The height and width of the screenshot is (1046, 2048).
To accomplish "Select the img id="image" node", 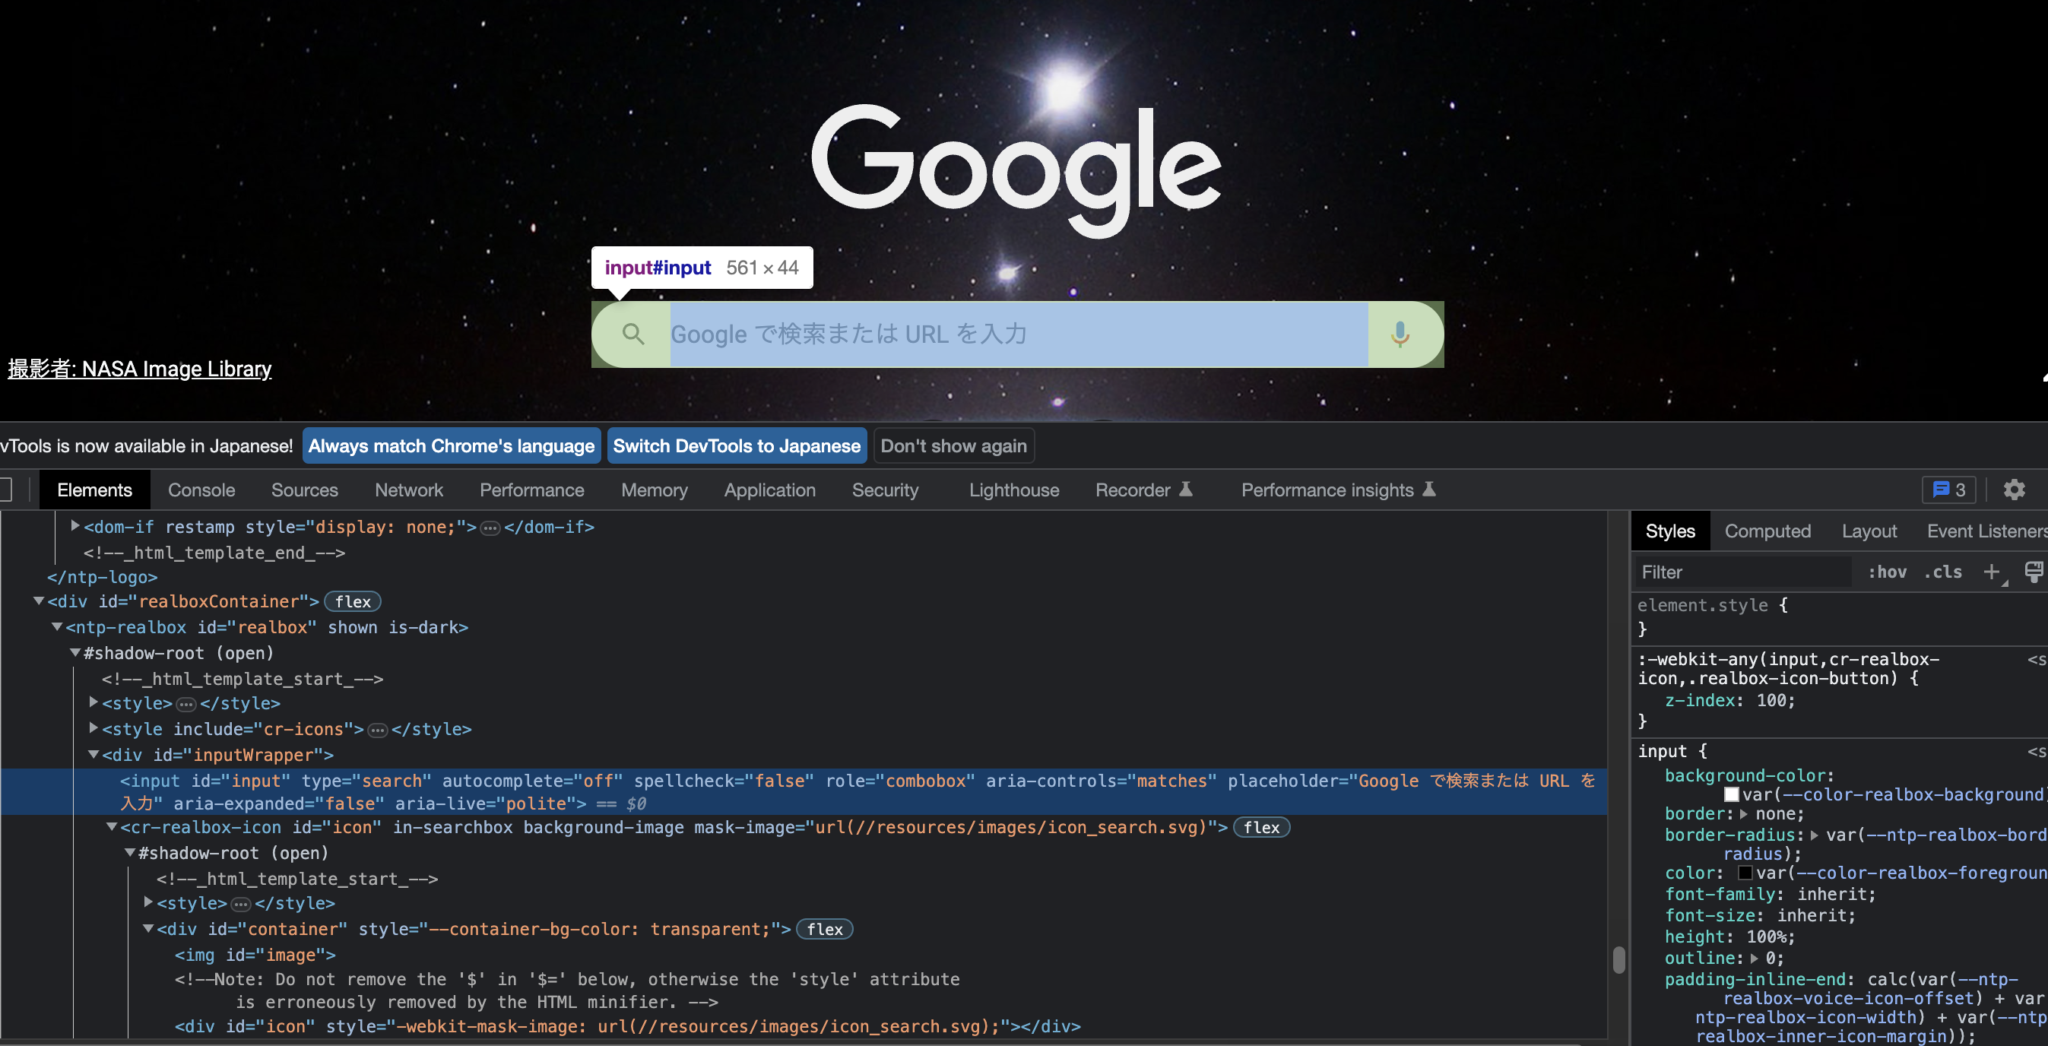I will pyautogui.click(x=255, y=955).
